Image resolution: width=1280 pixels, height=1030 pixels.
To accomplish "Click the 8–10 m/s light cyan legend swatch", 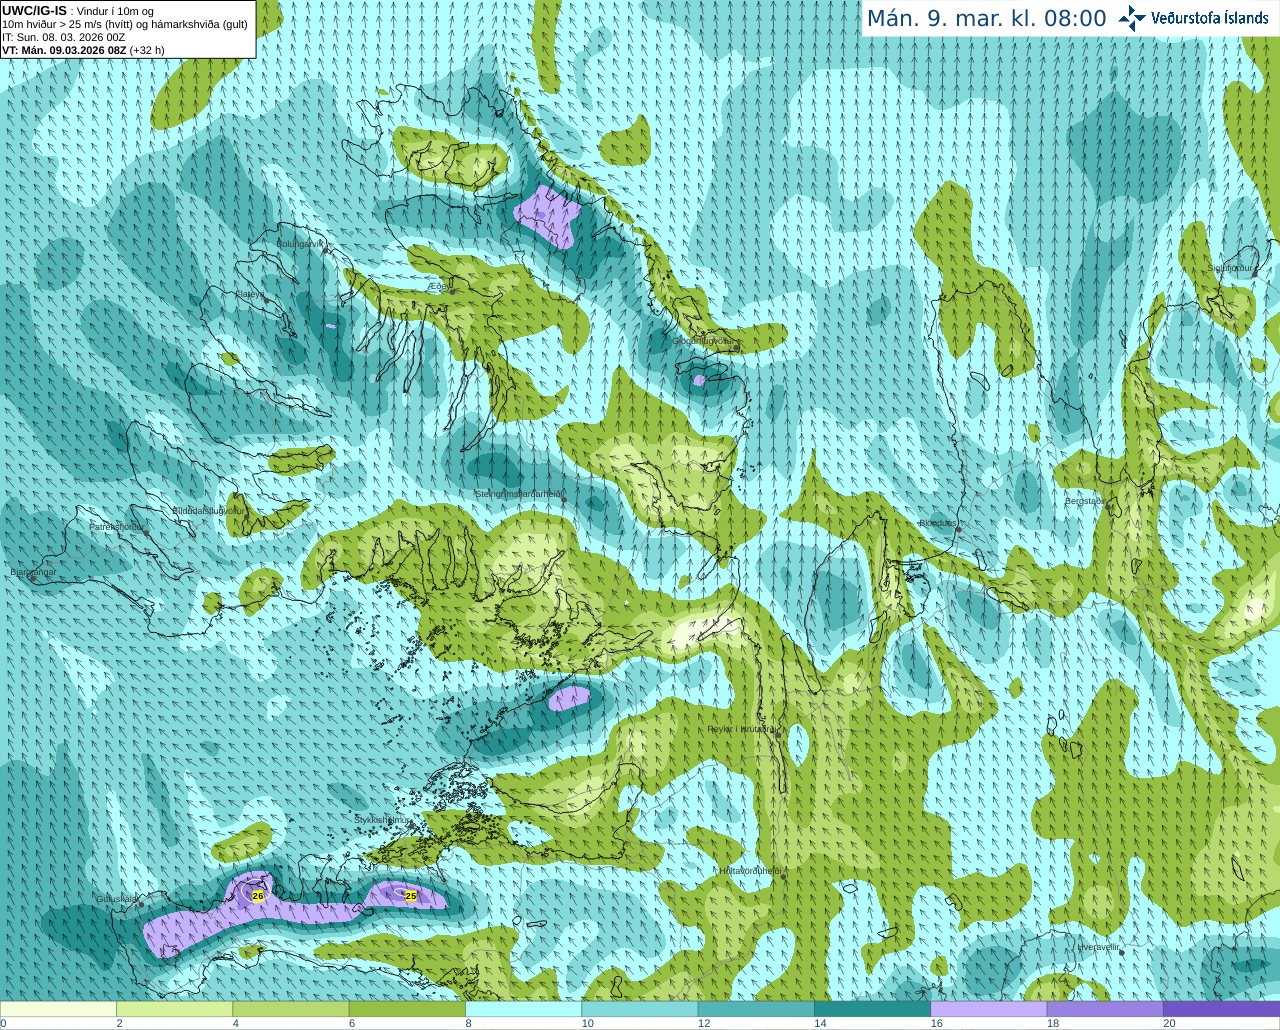I will 523,1009.
